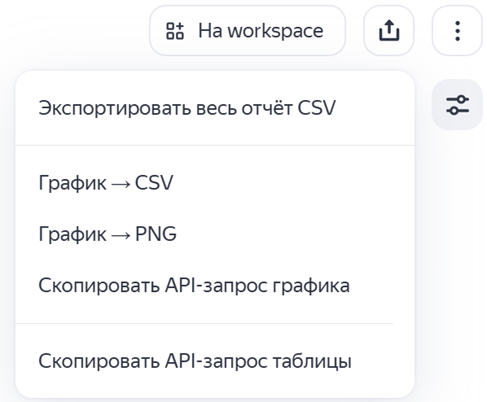Click the word workspace in the top button
487x402 pixels.
[x=276, y=31]
